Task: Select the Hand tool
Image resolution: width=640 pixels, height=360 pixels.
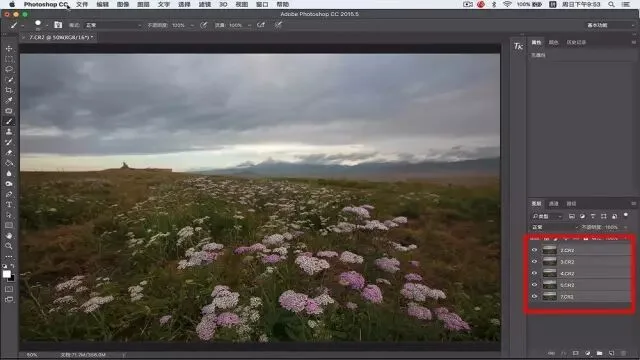Action: tap(9, 236)
